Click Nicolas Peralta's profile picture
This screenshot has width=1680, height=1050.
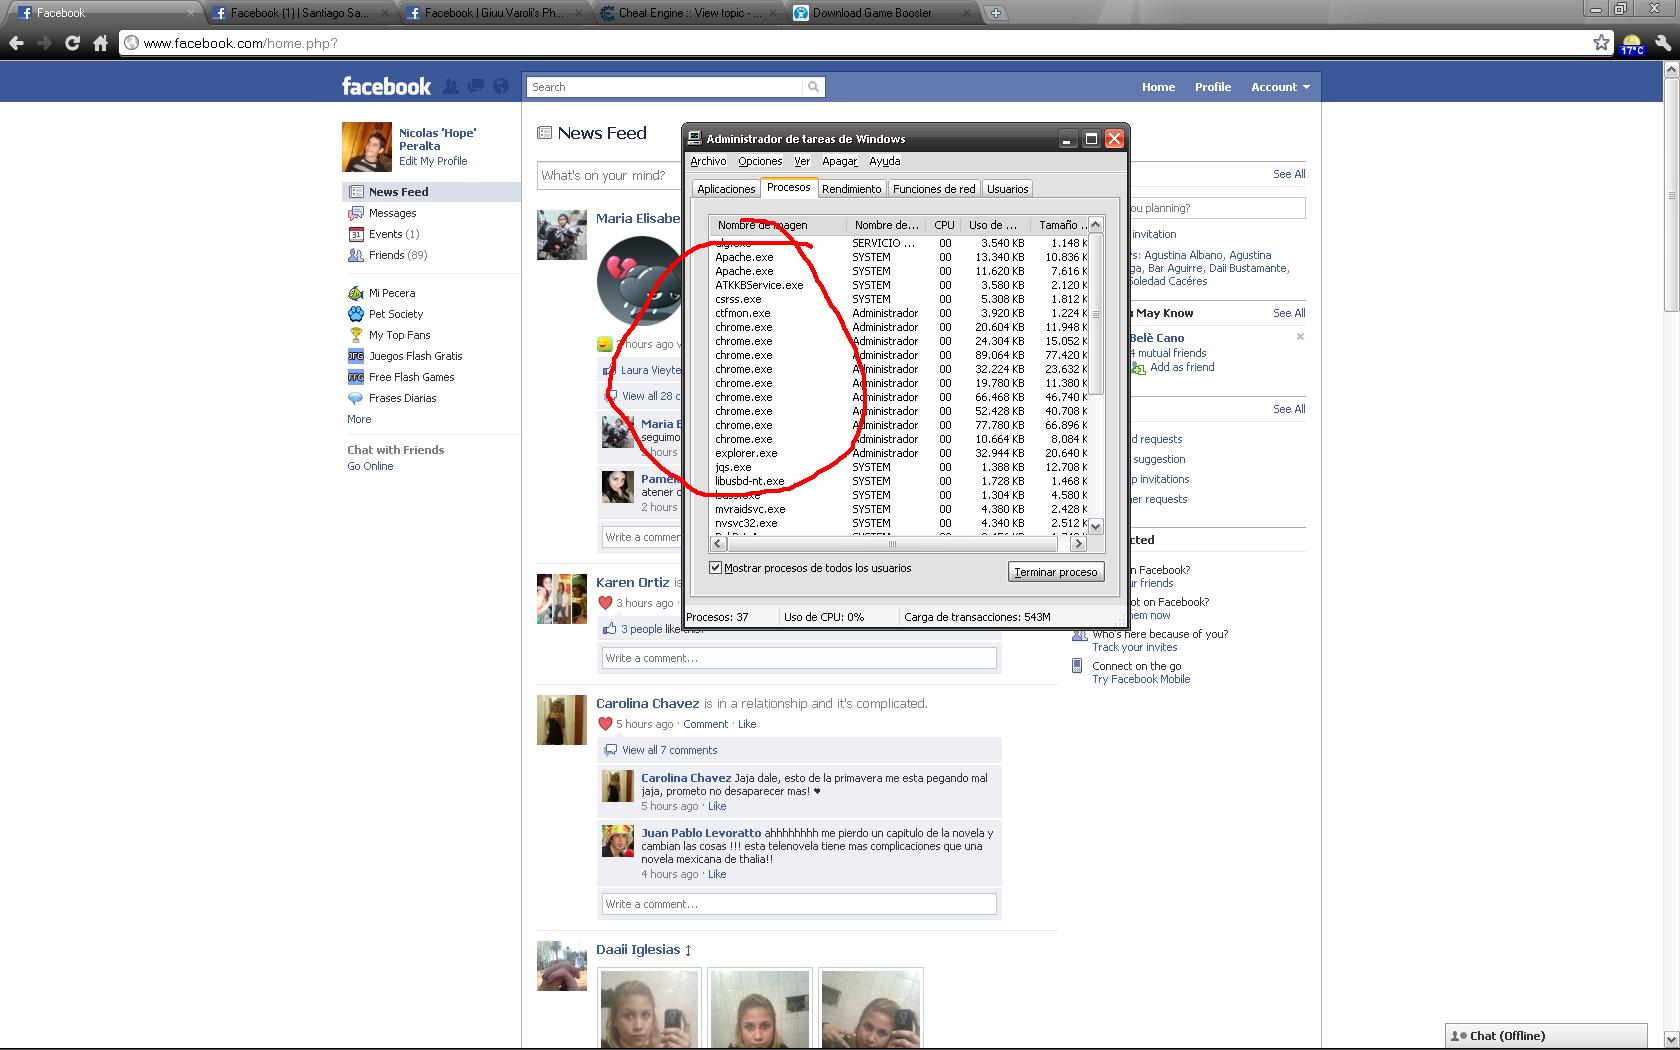(x=367, y=147)
